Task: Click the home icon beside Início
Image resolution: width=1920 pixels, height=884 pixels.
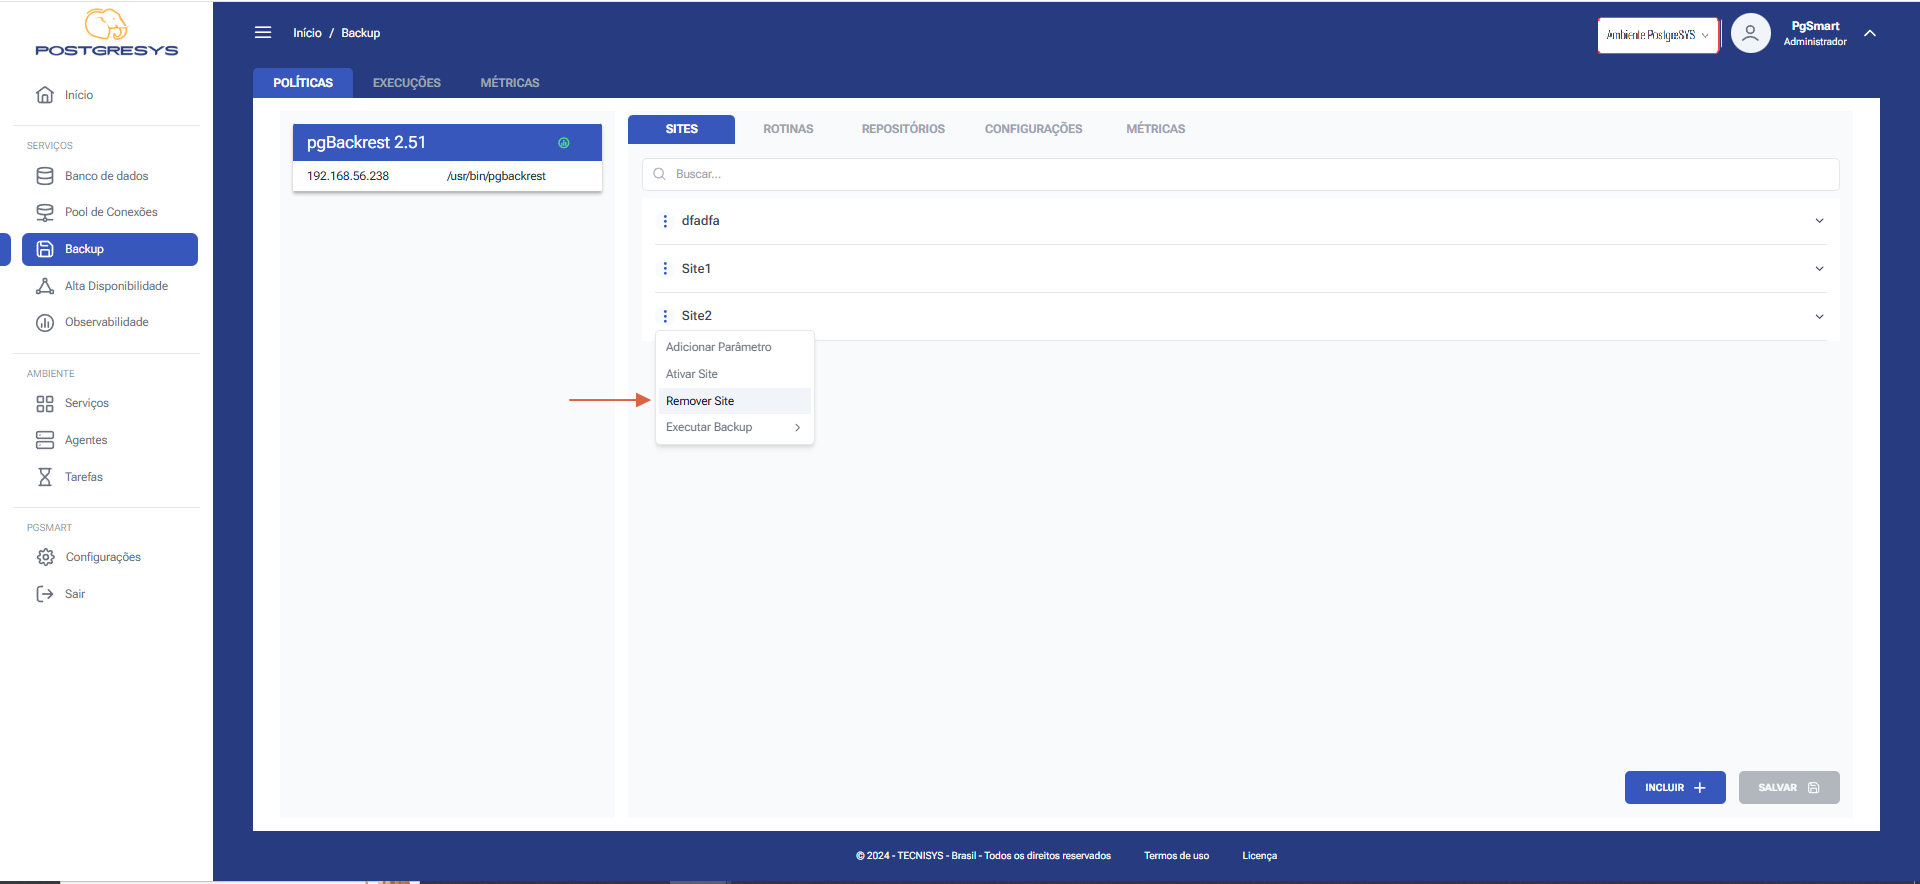Action: click(45, 95)
